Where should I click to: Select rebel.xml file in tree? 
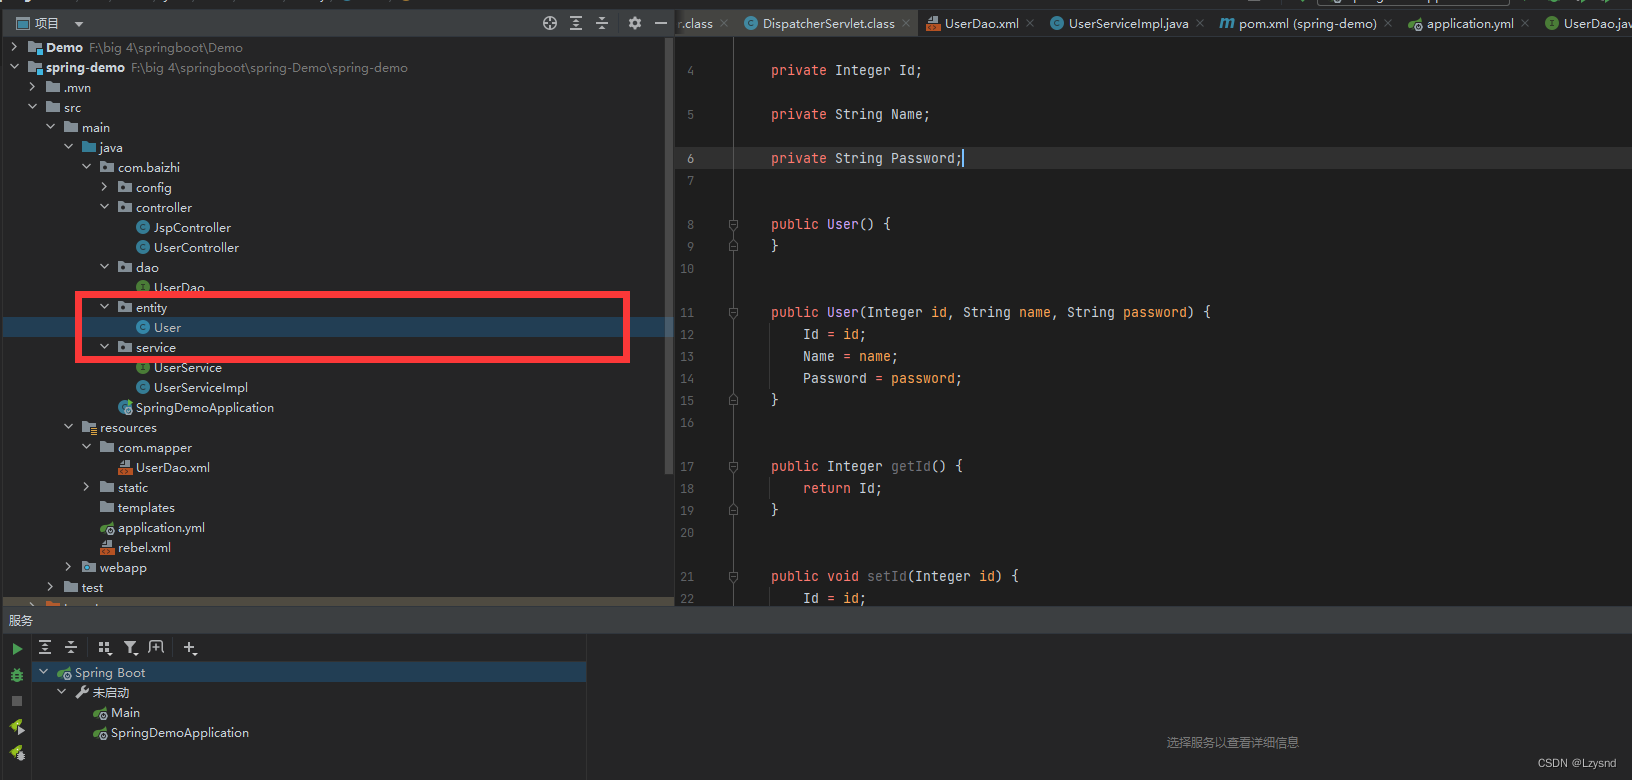[144, 548]
